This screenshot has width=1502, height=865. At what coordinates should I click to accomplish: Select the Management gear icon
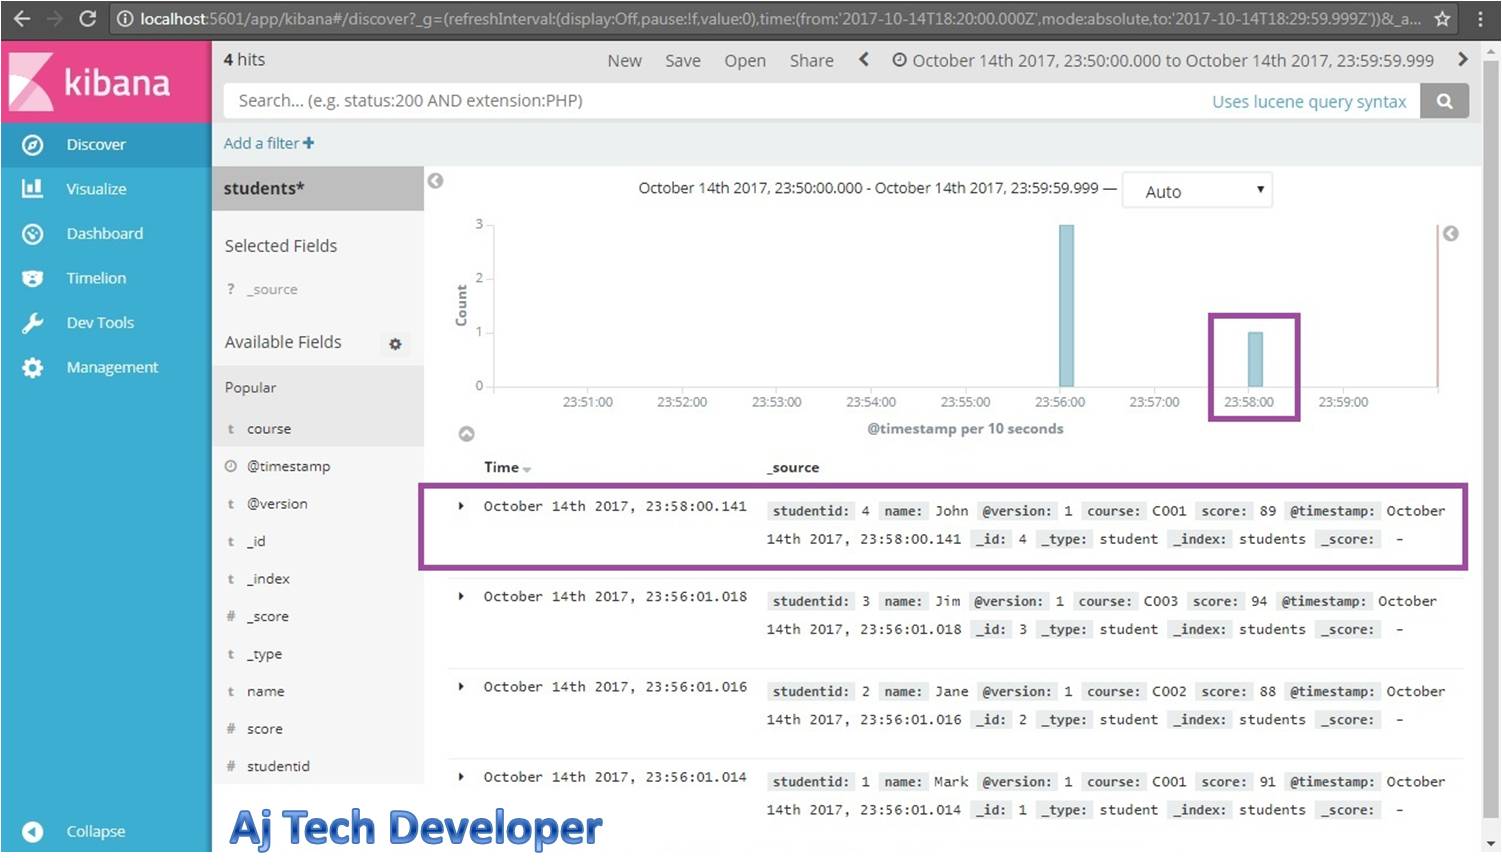[x=33, y=367]
